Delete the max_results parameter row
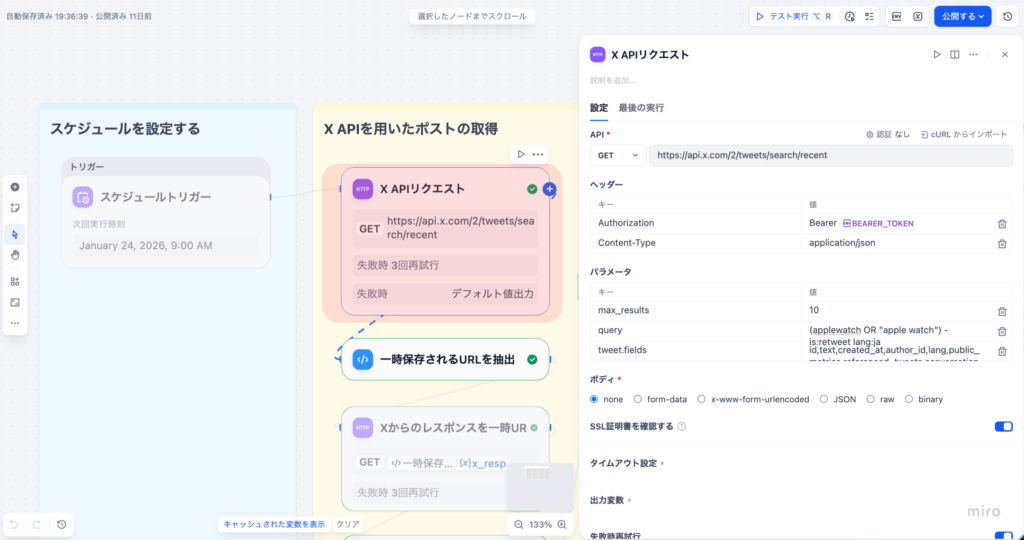Screen dimensions: 1024x540 (1002, 311)
